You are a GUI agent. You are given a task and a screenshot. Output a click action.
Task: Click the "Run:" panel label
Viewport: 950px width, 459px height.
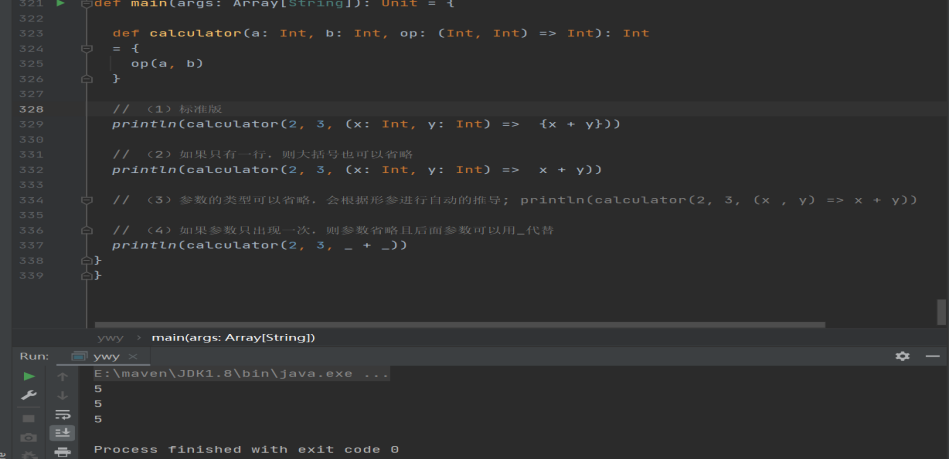[x=34, y=356]
